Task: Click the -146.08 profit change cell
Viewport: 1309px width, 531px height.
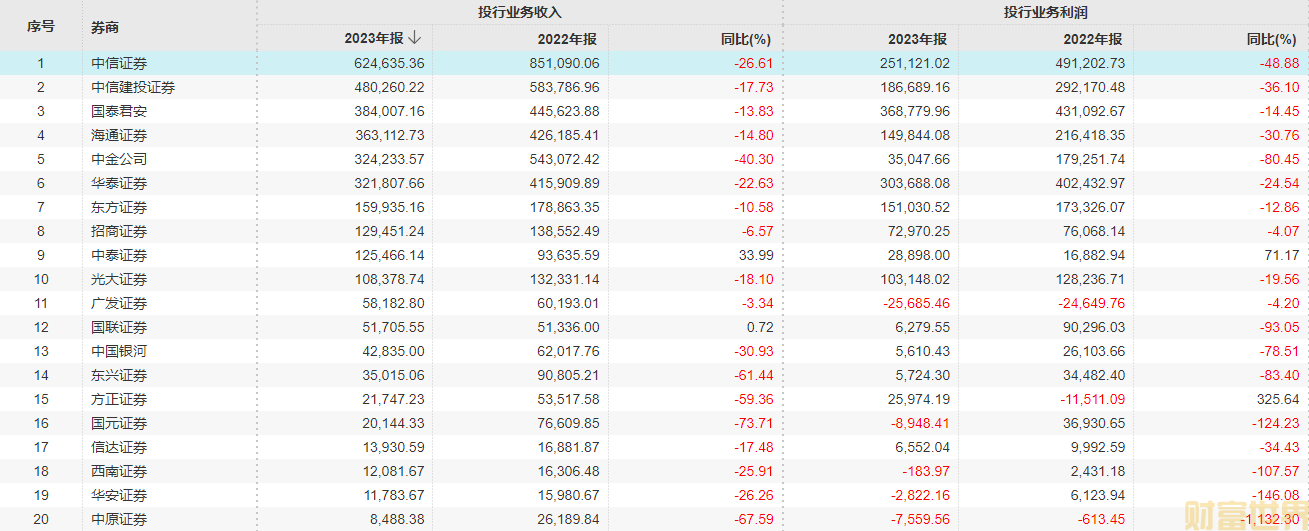Action: (1278, 495)
